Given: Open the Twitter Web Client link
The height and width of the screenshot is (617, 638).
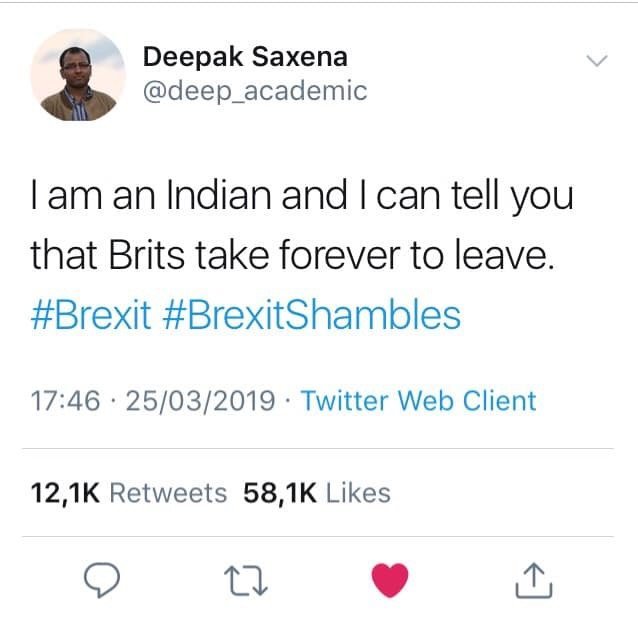Looking at the screenshot, I should 418,401.
